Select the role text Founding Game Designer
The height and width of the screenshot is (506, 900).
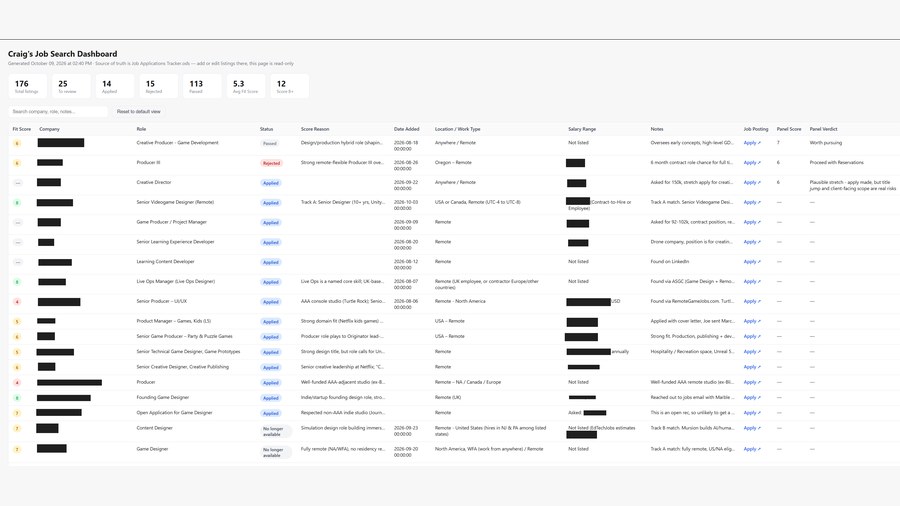click(x=162, y=397)
